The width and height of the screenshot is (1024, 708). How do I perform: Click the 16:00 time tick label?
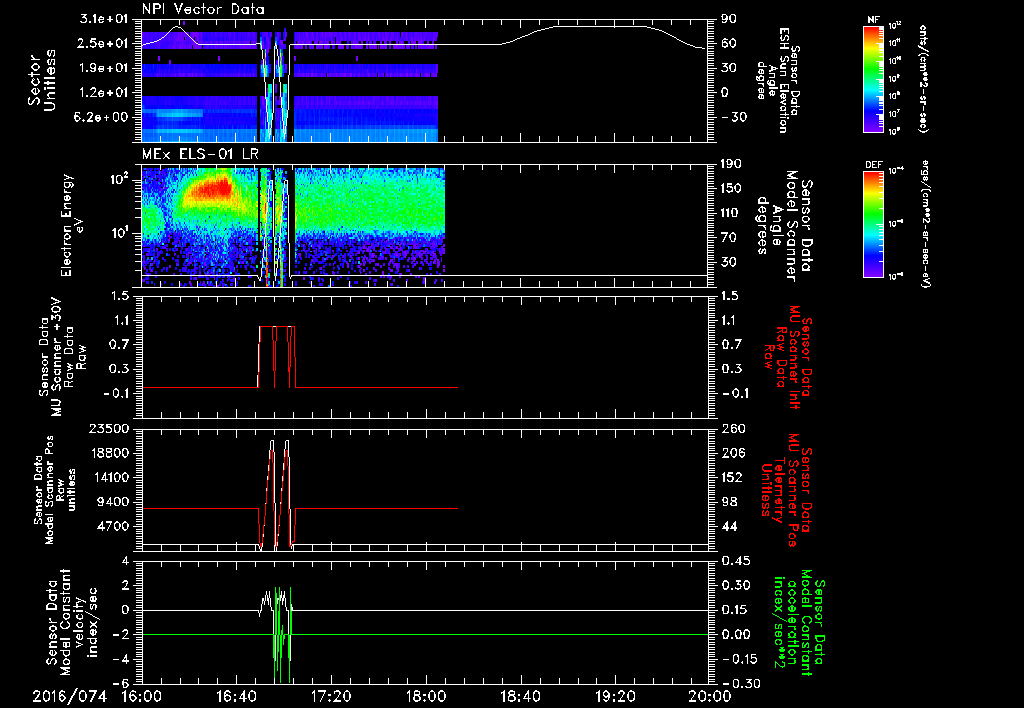142,696
